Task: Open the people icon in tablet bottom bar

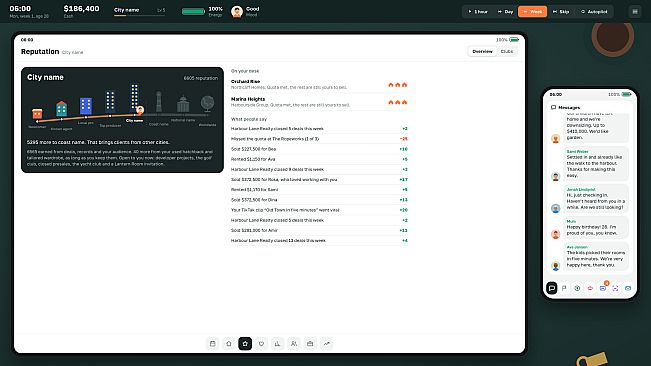Action: [x=294, y=344]
